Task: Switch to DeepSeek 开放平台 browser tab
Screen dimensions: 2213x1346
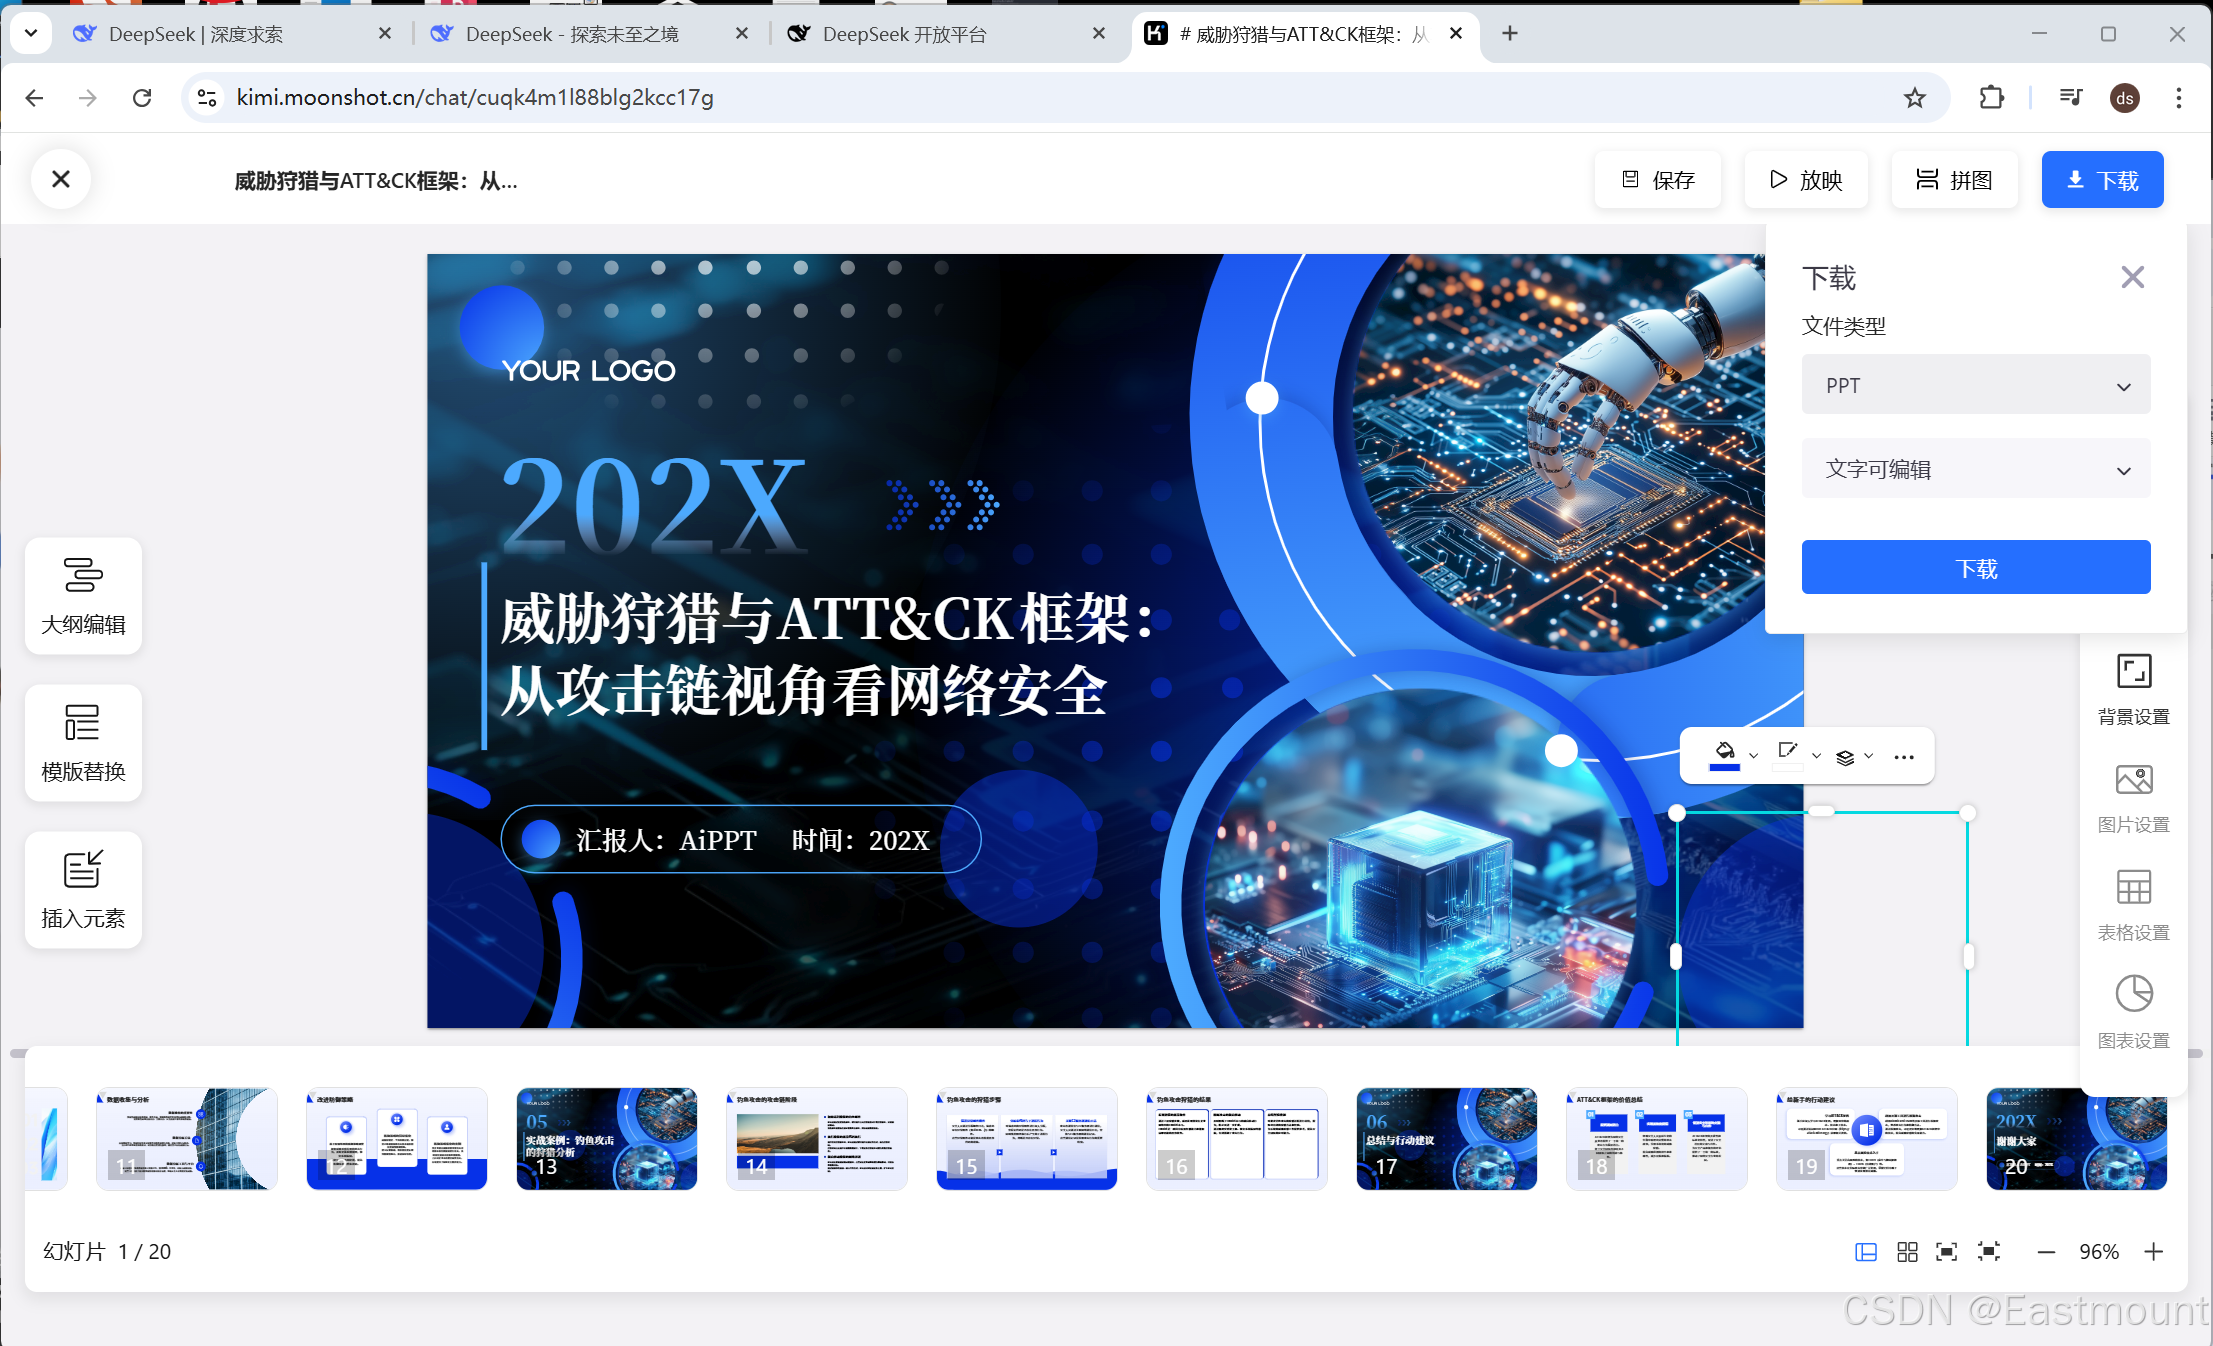Action: click(x=904, y=34)
